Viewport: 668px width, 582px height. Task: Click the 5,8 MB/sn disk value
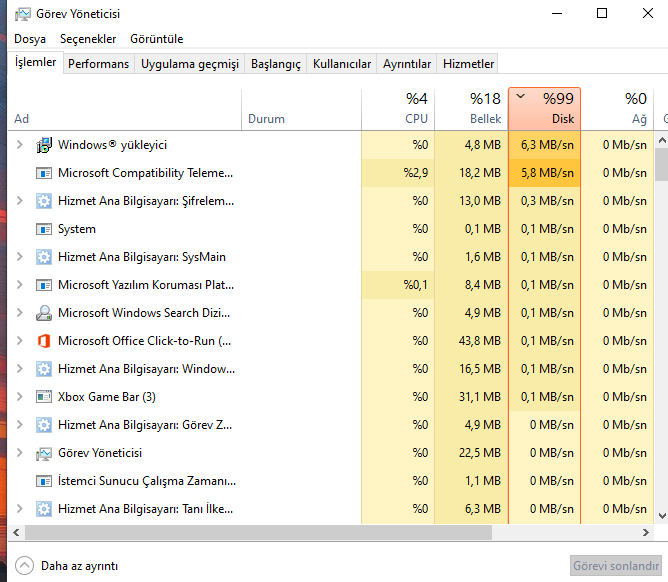[547, 173]
